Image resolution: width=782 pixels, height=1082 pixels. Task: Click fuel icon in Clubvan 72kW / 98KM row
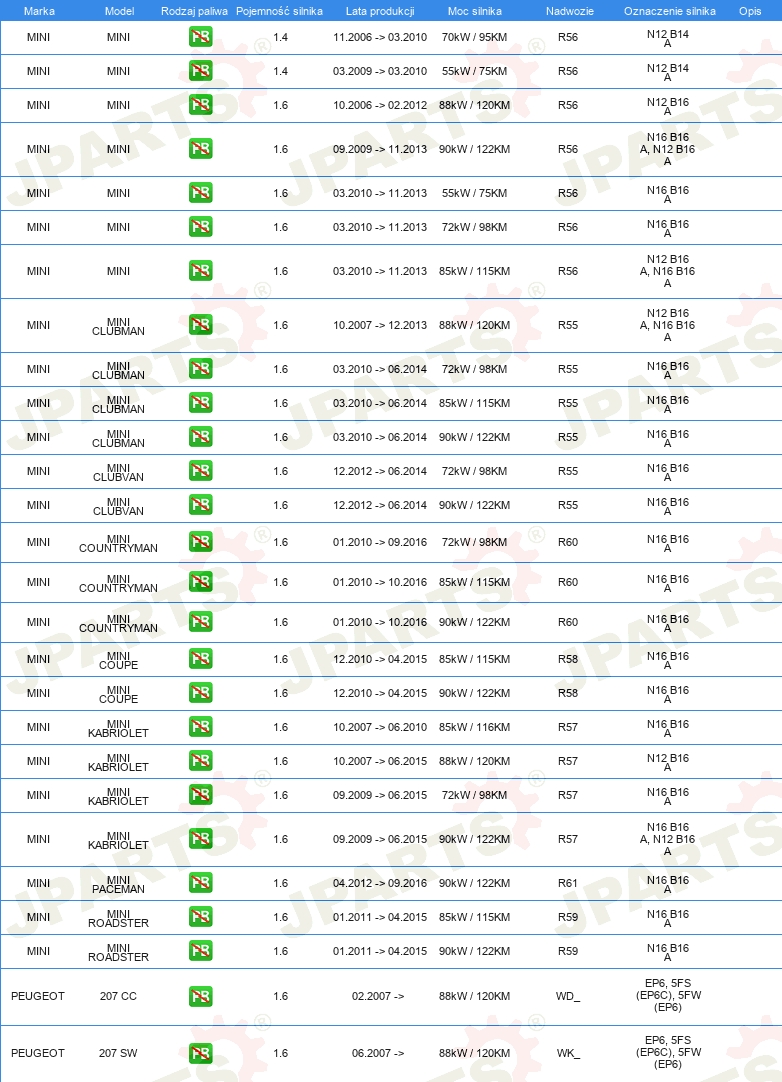tap(200, 471)
